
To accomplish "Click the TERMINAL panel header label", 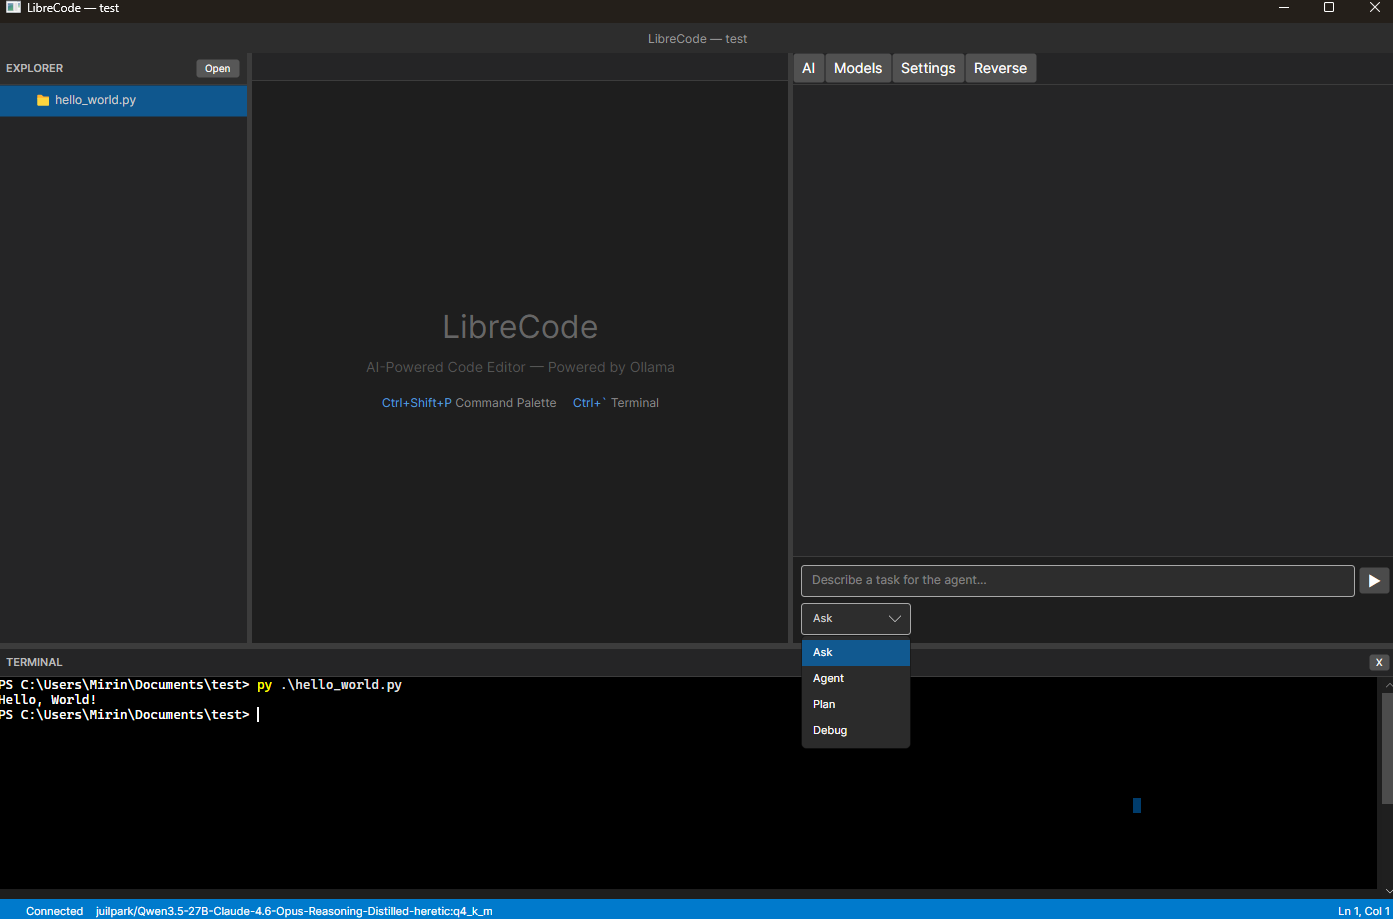I will tap(34, 662).
